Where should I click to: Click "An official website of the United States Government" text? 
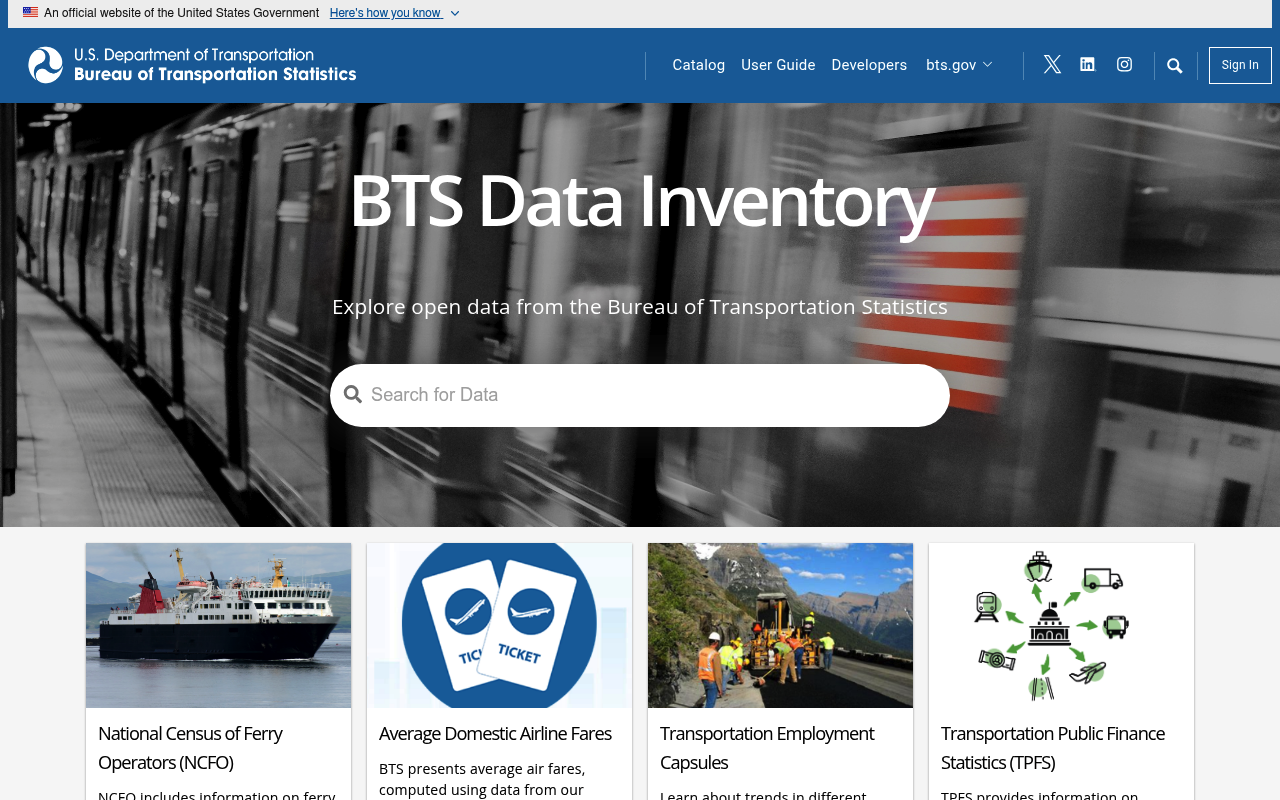182,13
